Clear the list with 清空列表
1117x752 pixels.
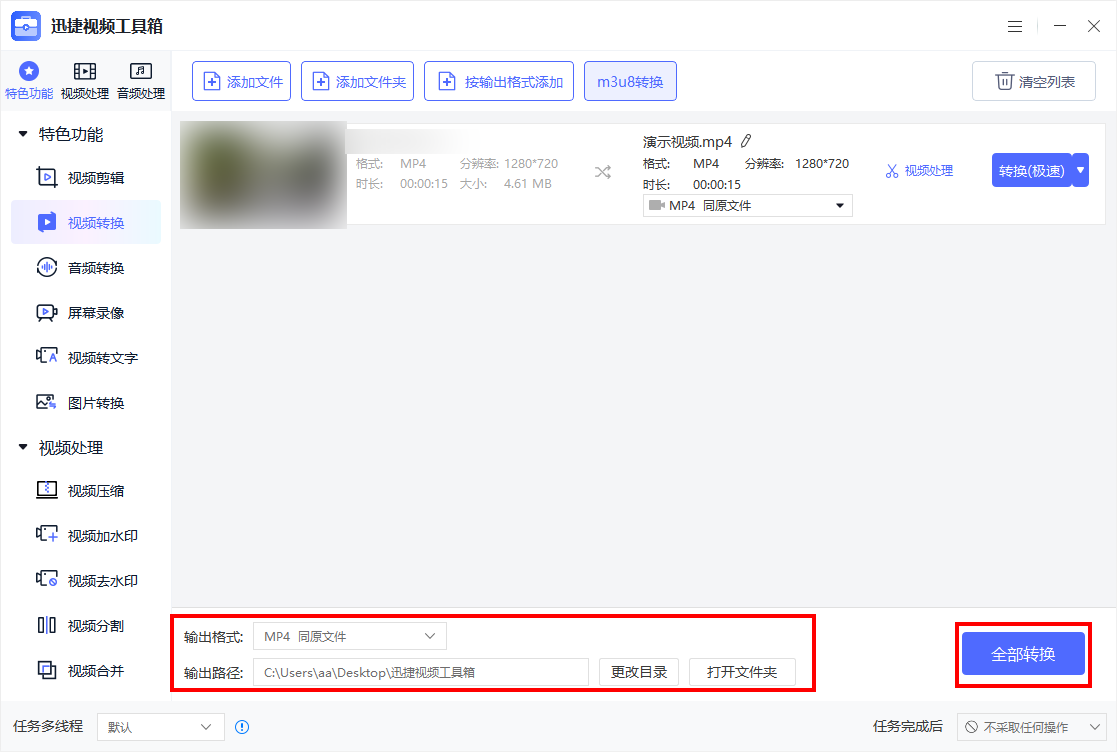(1034, 81)
